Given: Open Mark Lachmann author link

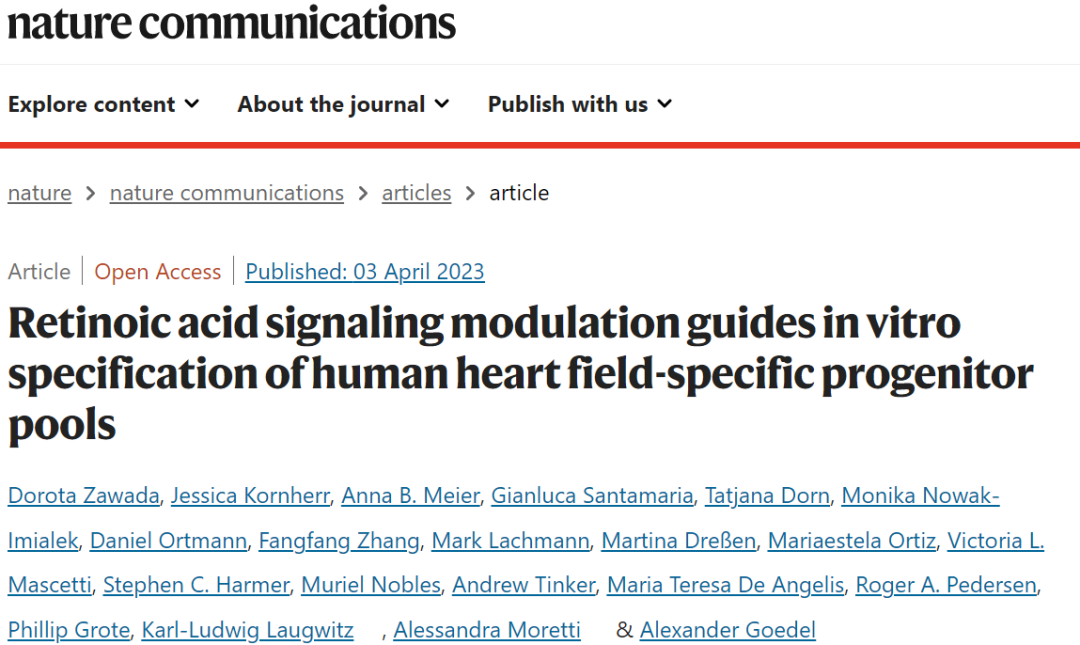Looking at the screenshot, I should 510,541.
